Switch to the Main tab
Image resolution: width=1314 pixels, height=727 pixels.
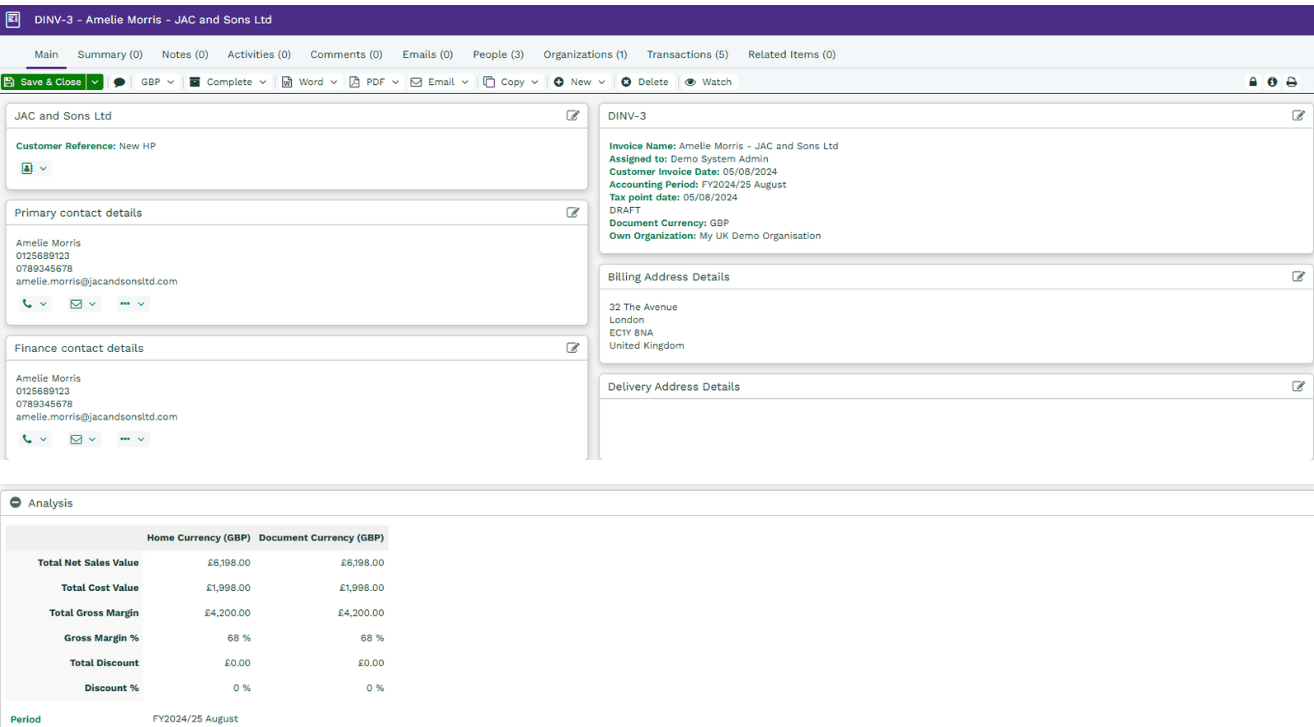pos(46,55)
